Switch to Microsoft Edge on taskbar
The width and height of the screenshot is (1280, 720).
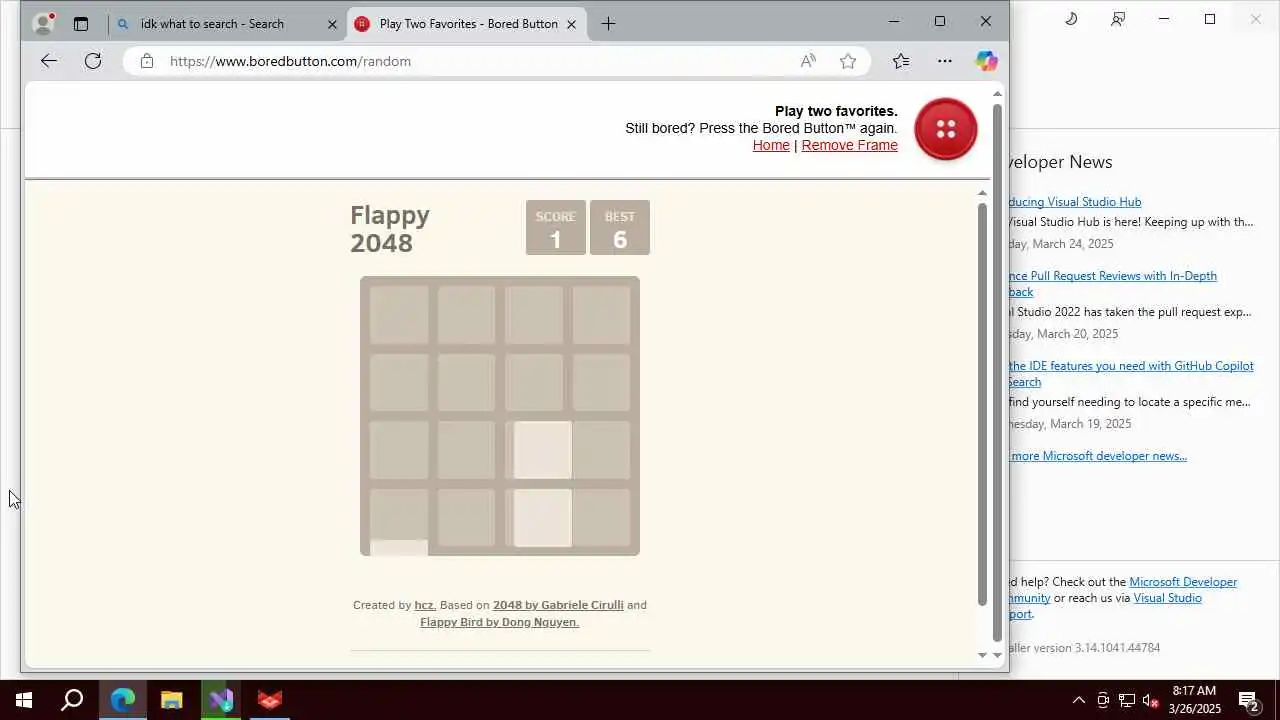[x=122, y=700]
